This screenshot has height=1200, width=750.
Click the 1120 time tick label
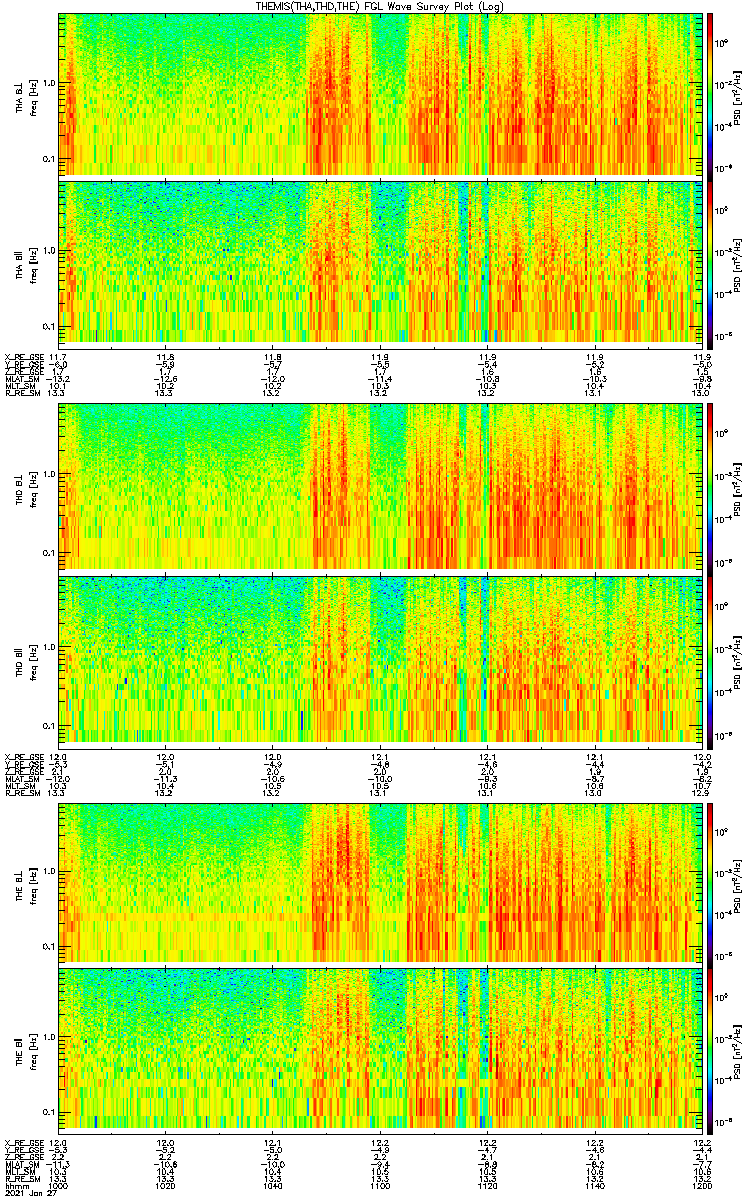click(487, 1185)
